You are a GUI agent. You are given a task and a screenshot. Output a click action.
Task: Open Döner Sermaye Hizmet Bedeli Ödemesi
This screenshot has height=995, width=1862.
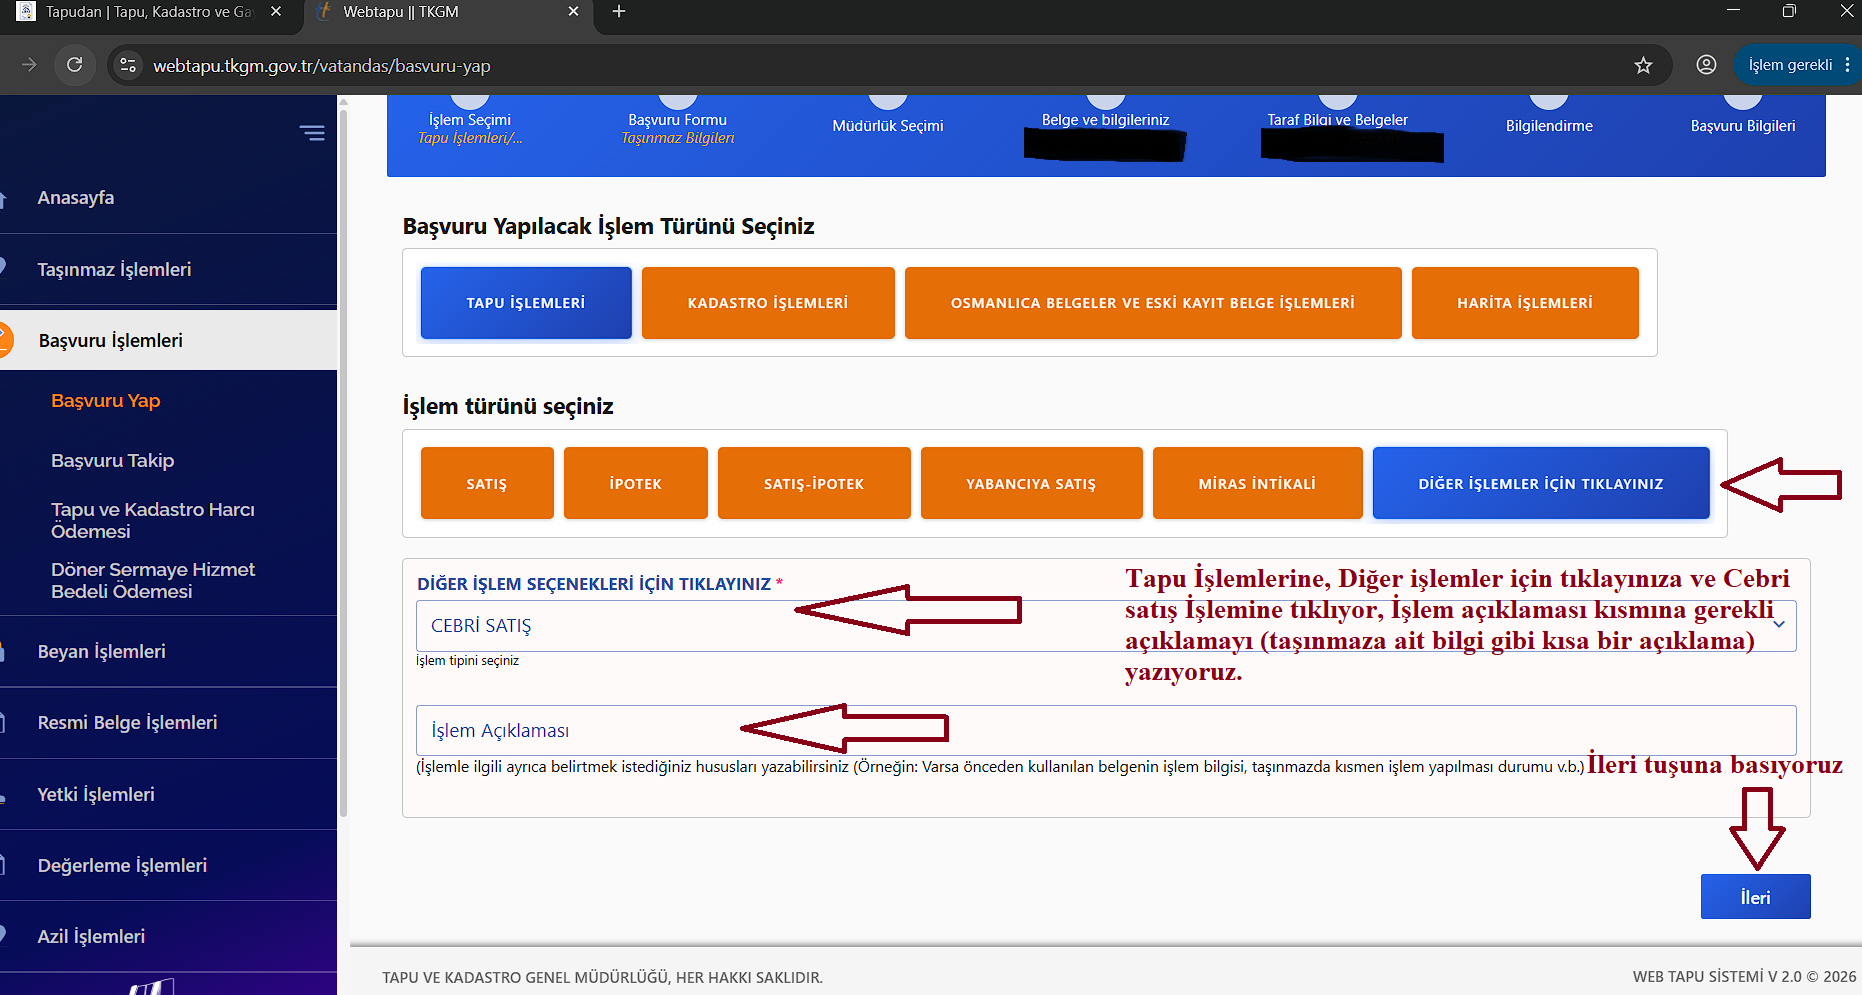[x=153, y=580]
